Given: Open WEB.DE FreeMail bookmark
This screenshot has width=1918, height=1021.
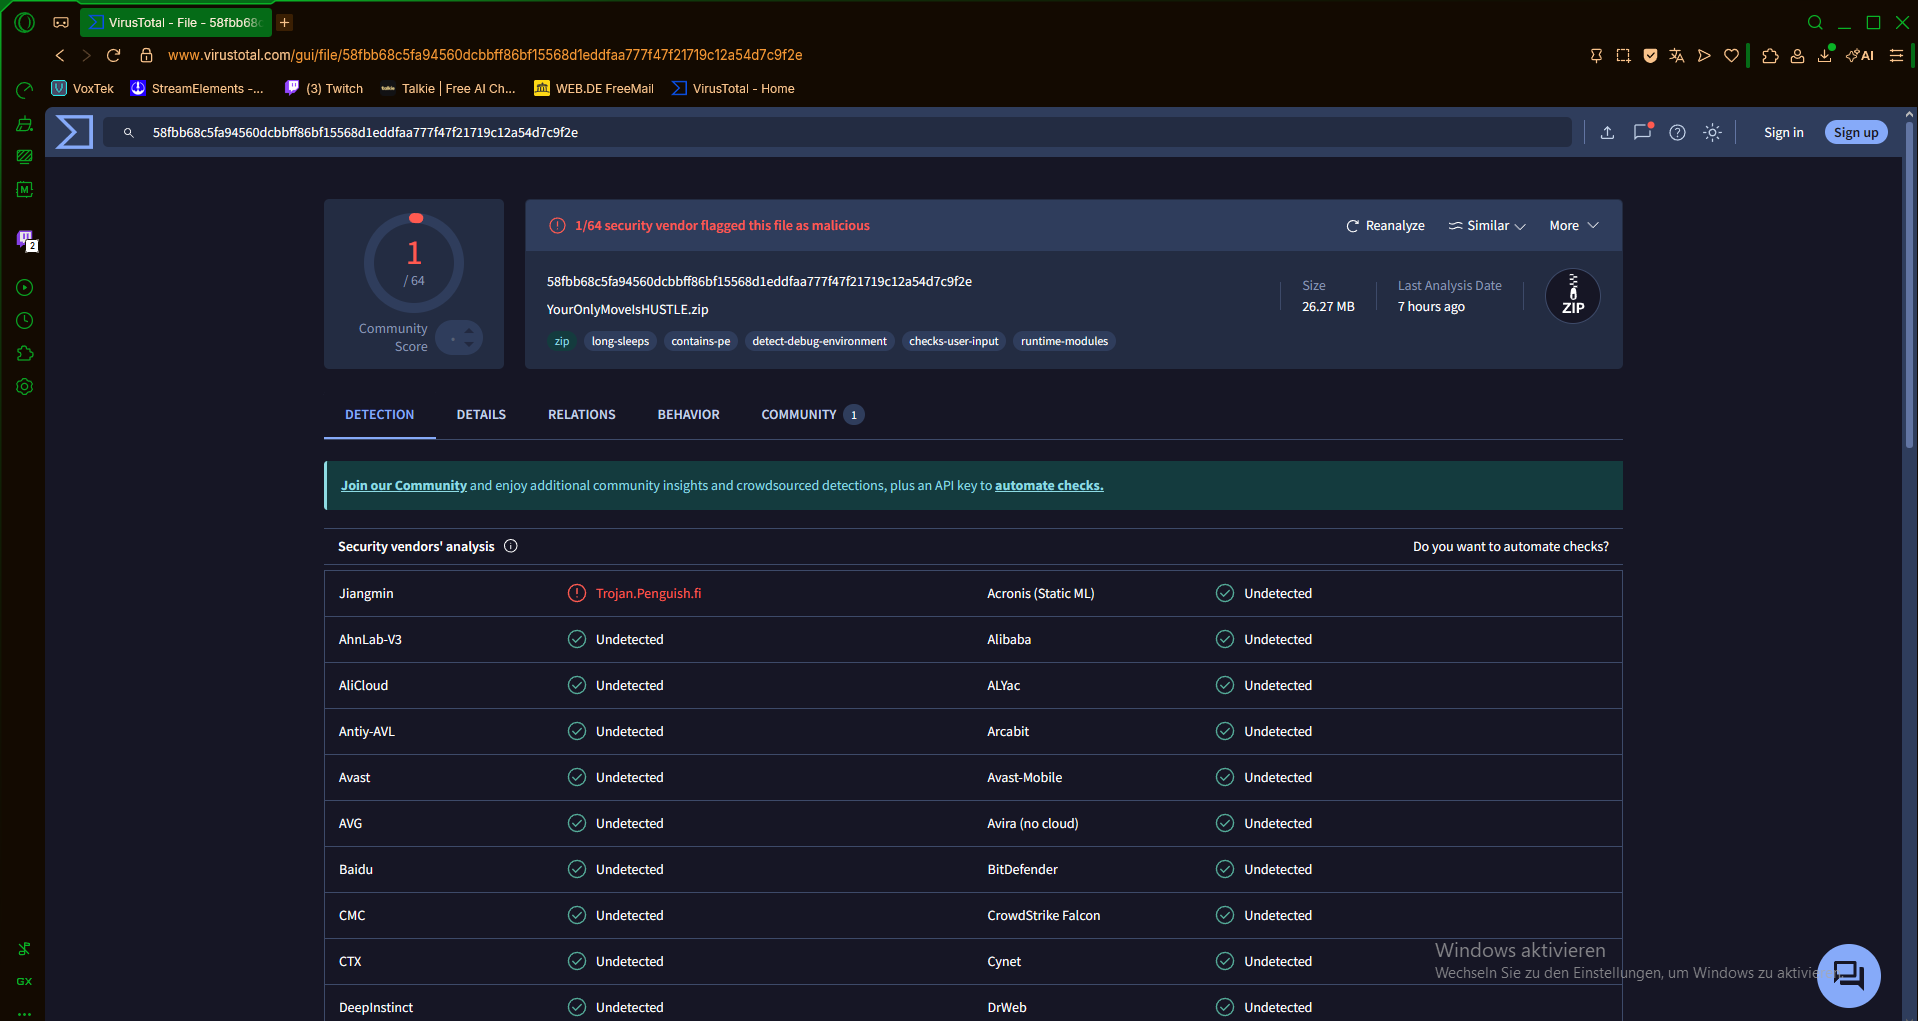Looking at the screenshot, I should [x=594, y=89].
